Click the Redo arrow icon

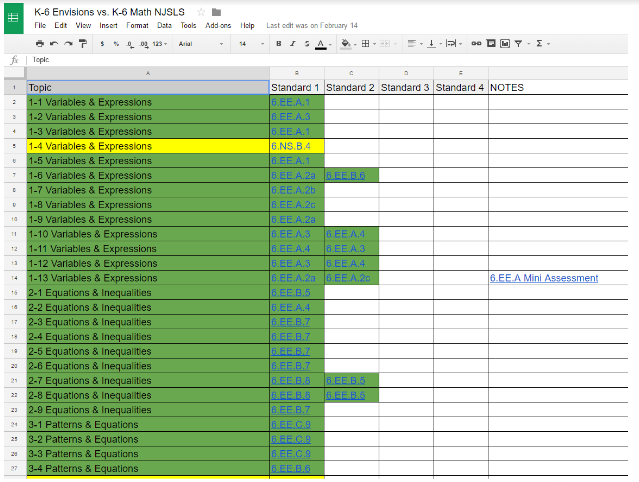67,44
